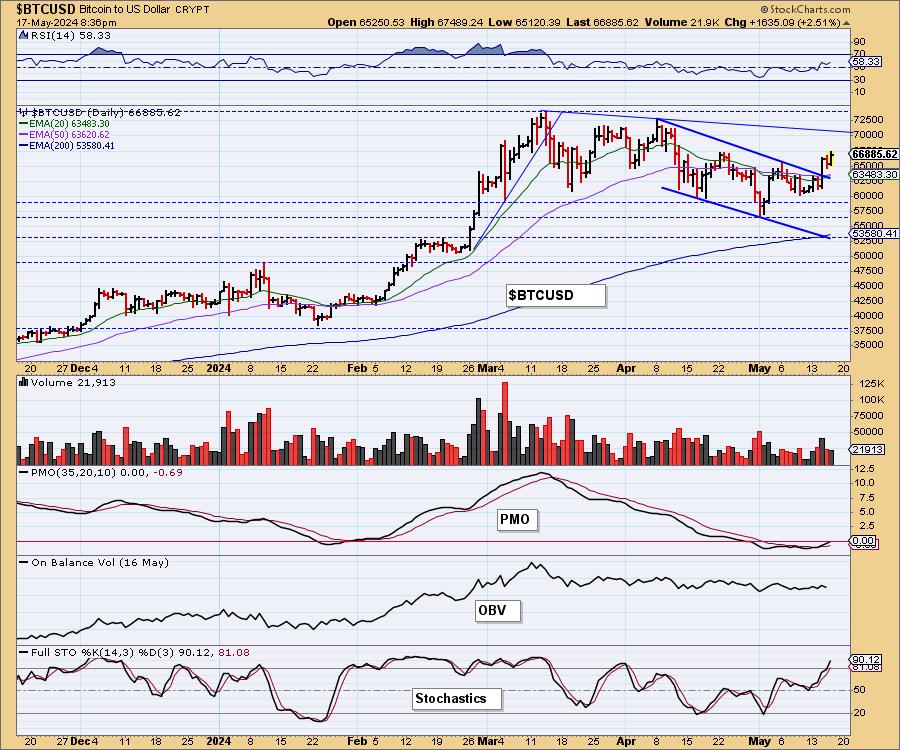
Task: Click the line icon before Full STO legend
Action: pyautogui.click(x=24, y=652)
